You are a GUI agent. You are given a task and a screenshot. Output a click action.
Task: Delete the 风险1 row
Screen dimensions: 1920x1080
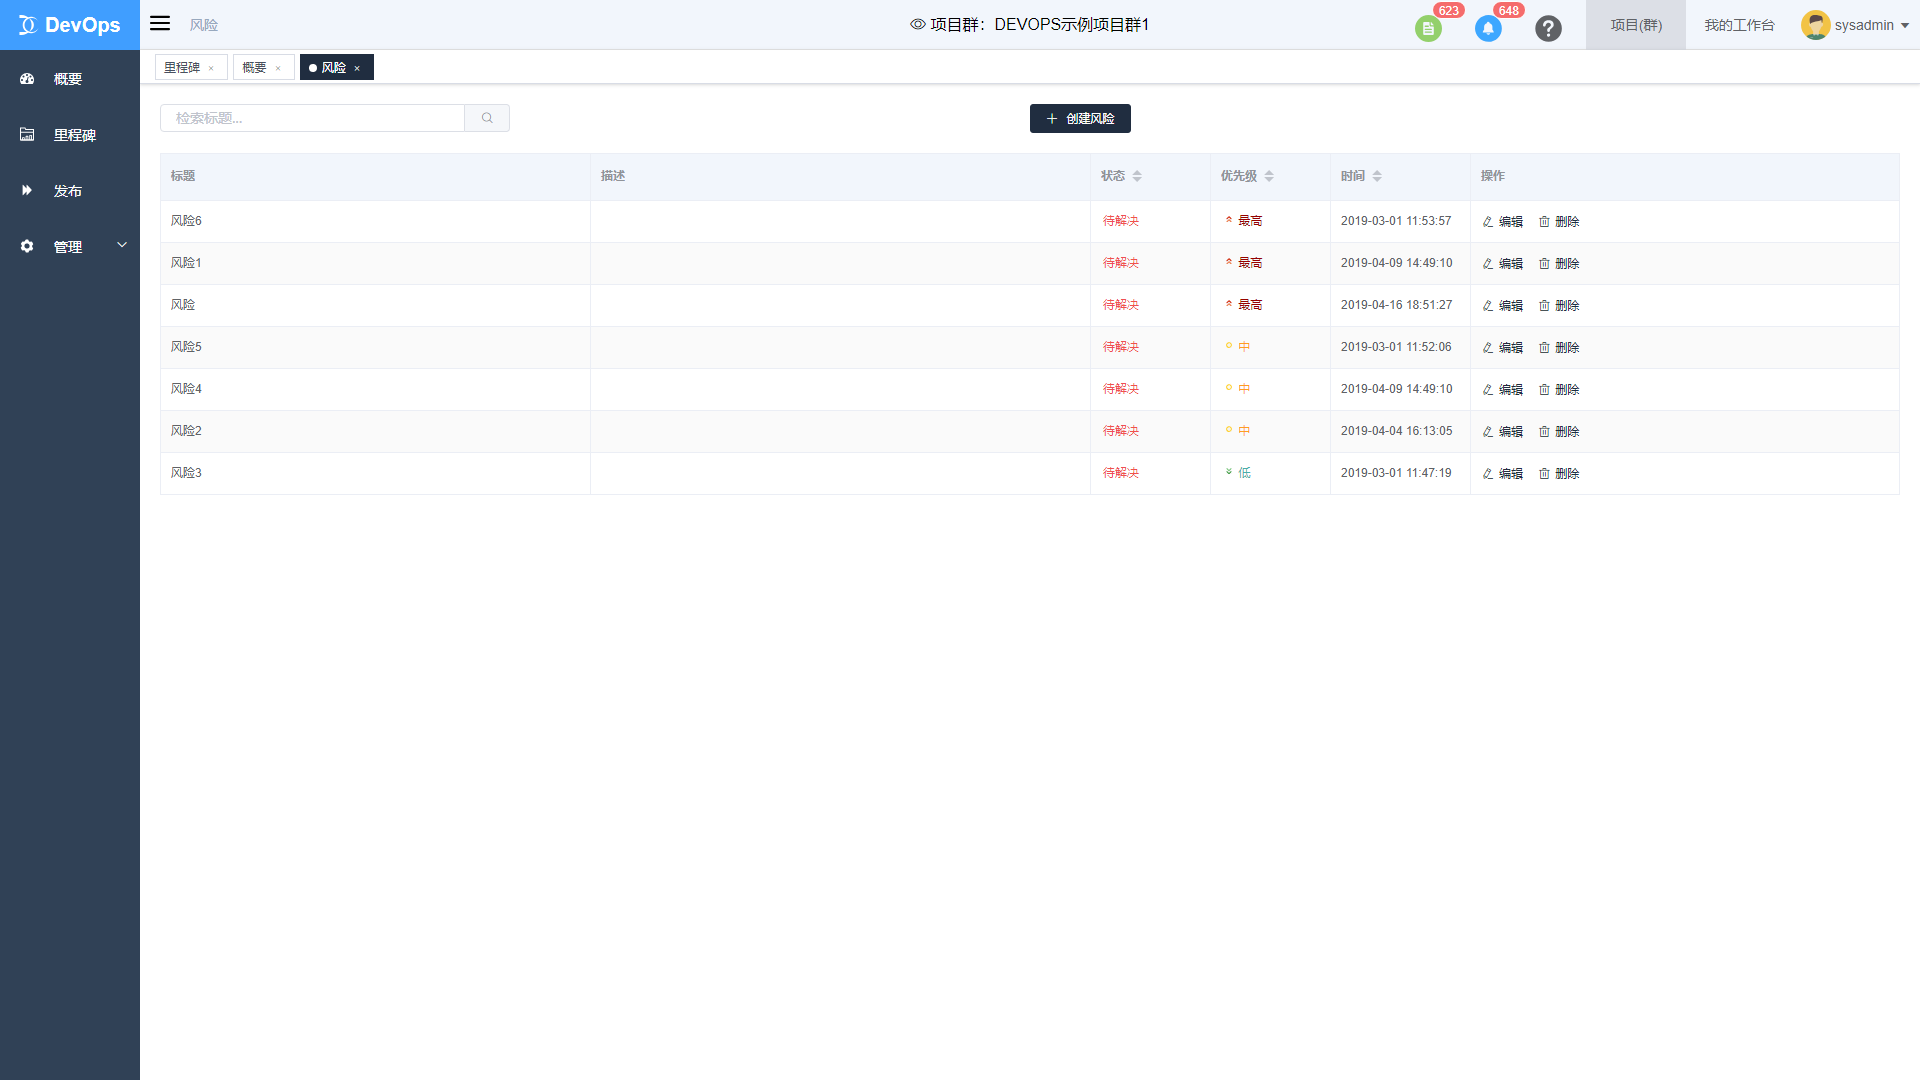pos(1559,264)
